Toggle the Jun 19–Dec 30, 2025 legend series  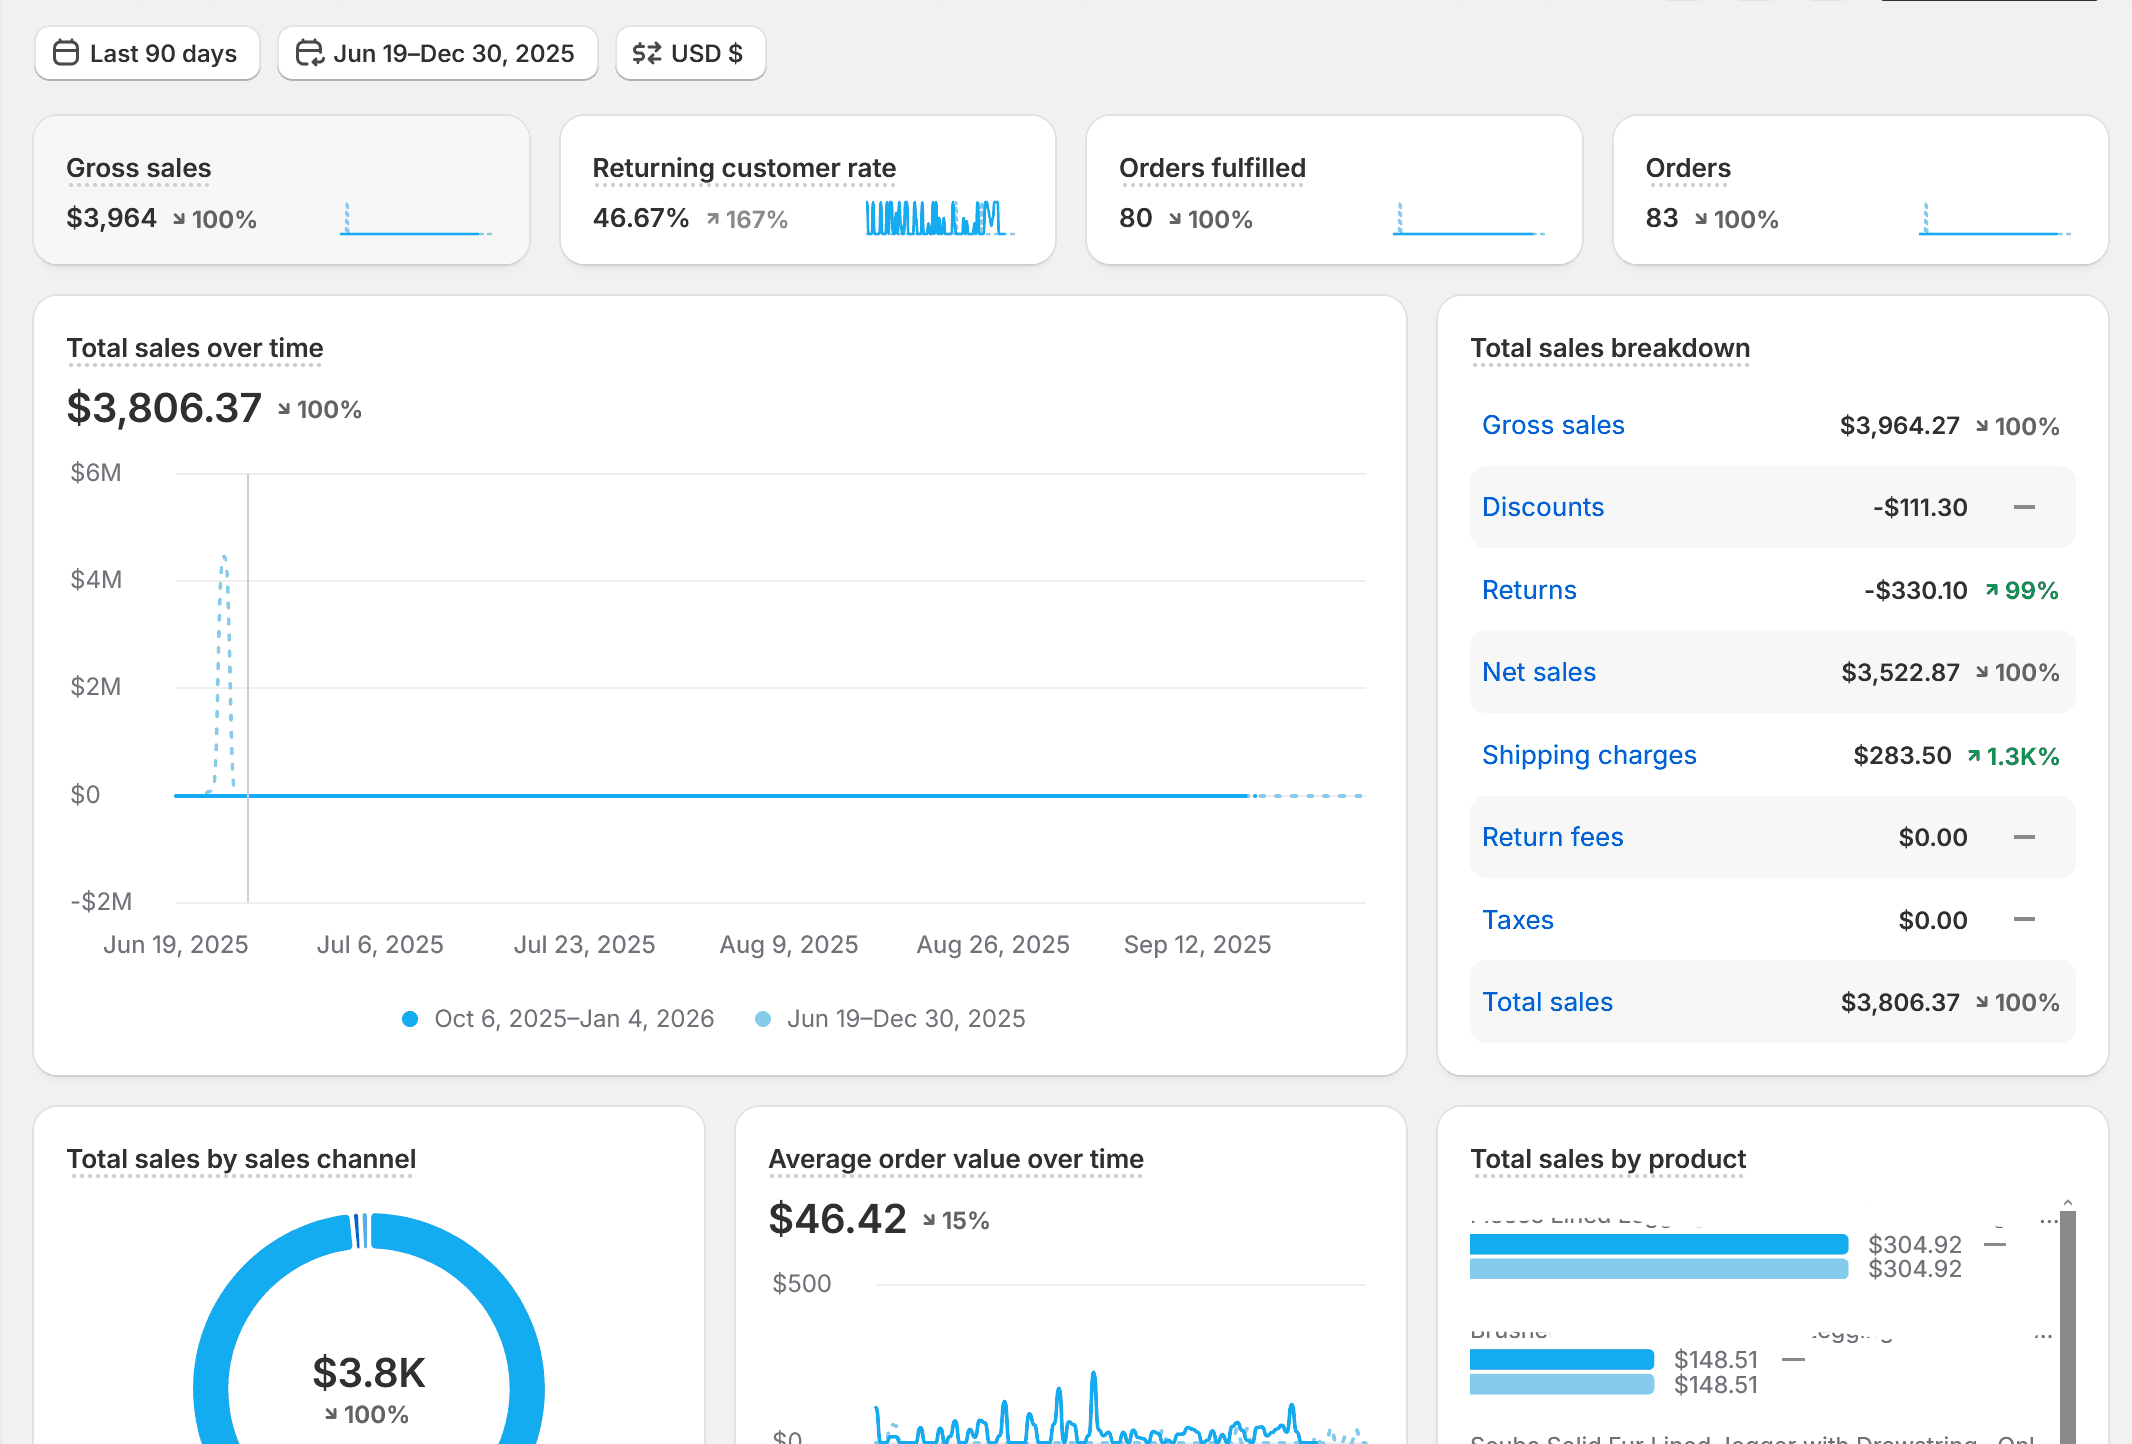point(890,1018)
